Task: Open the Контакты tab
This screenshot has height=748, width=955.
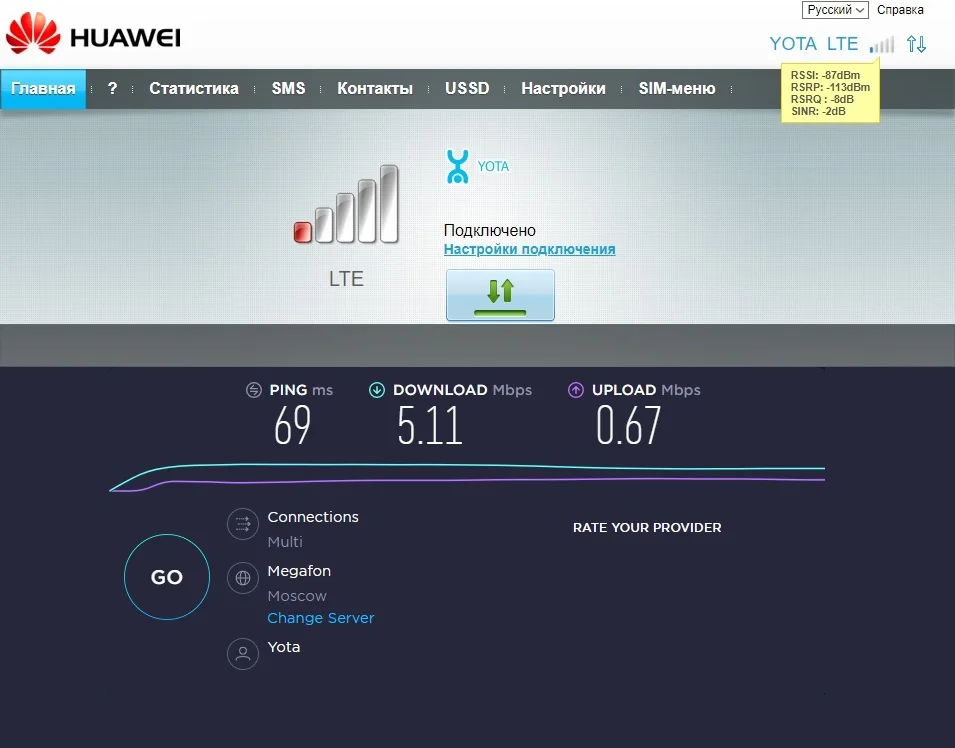Action: pyautogui.click(x=375, y=88)
